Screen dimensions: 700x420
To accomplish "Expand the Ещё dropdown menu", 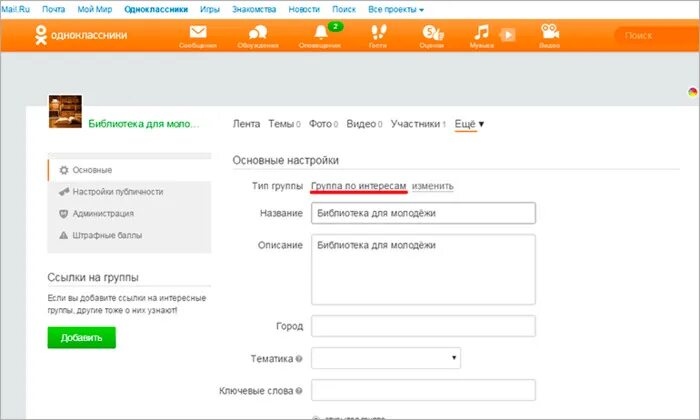I will pyautogui.click(x=469, y=124).
